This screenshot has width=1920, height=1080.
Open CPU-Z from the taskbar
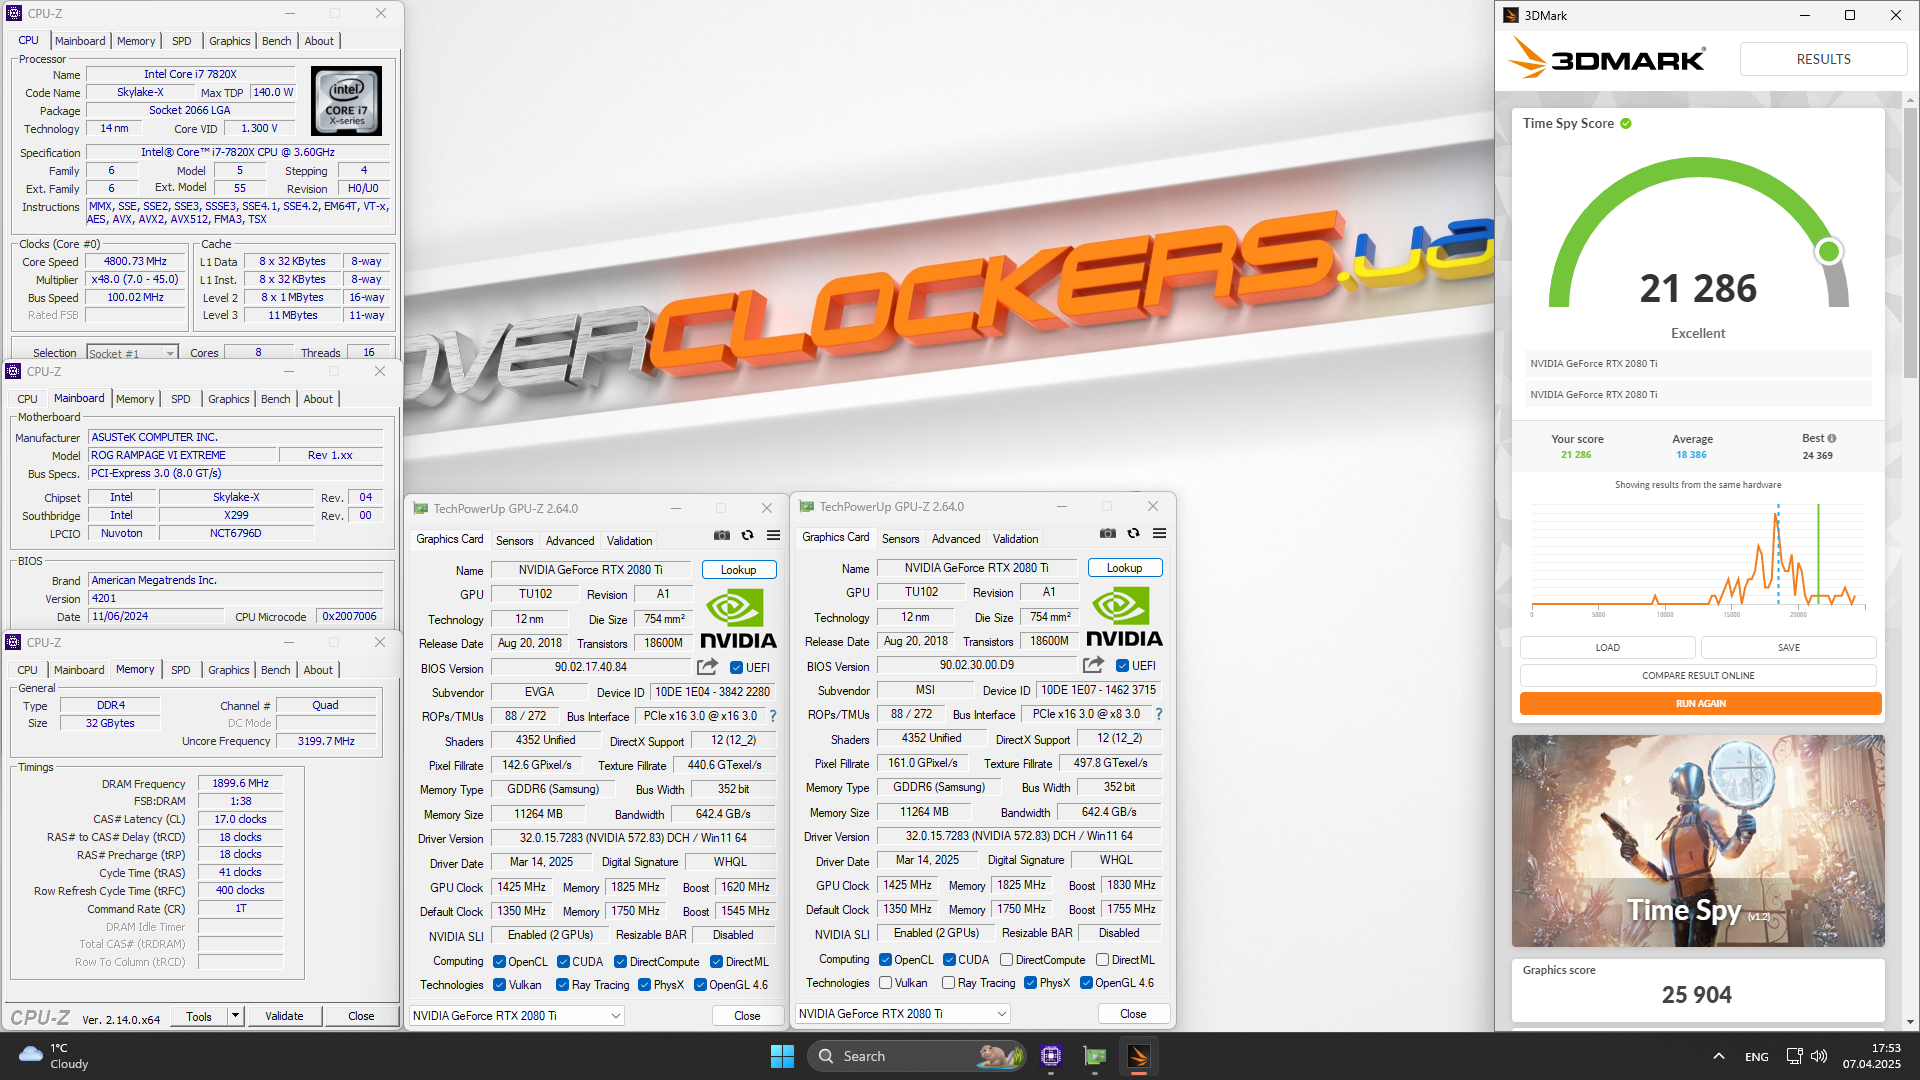(x=1050, y=1056)
